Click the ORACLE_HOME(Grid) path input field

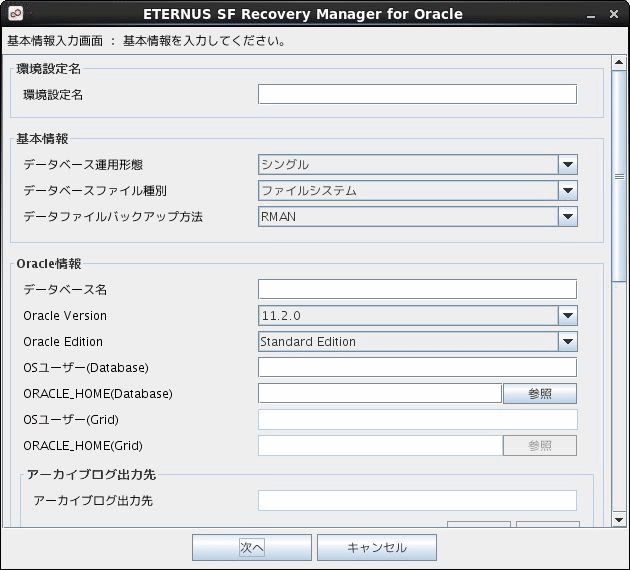click(x=380, y=445)
